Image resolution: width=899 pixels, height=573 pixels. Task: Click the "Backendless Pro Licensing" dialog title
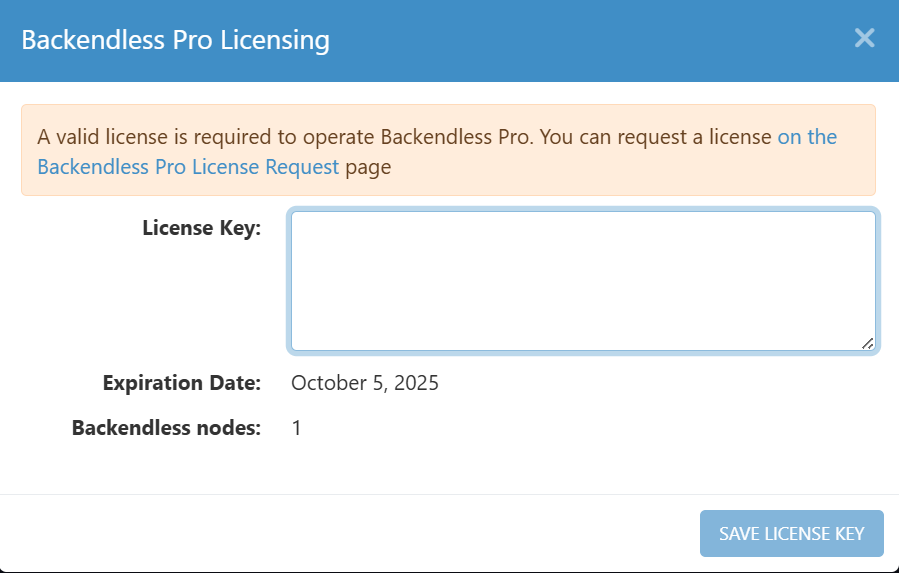point(175,40)
